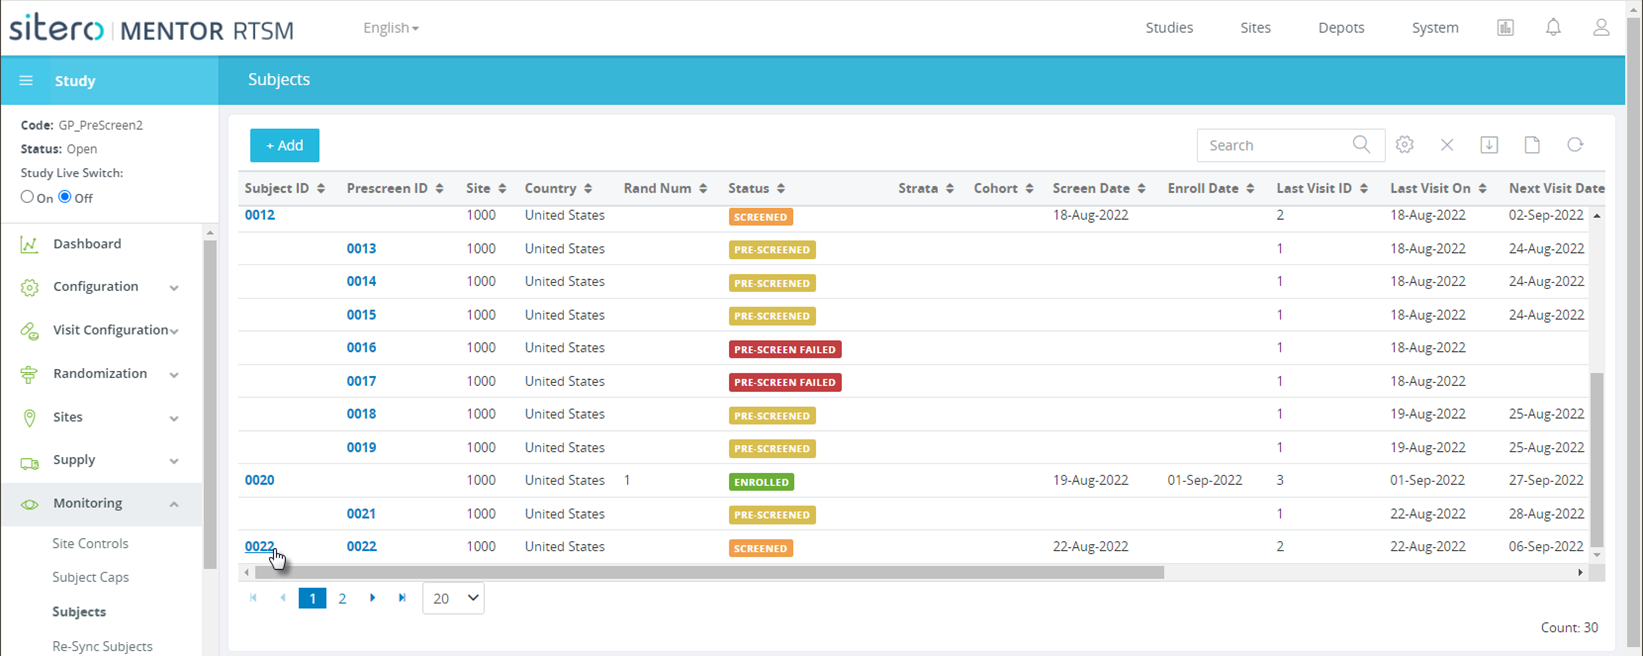1643x656 pixels.
Task: Open Subject Caps under Monitoring
Action: tap(90, 578)
